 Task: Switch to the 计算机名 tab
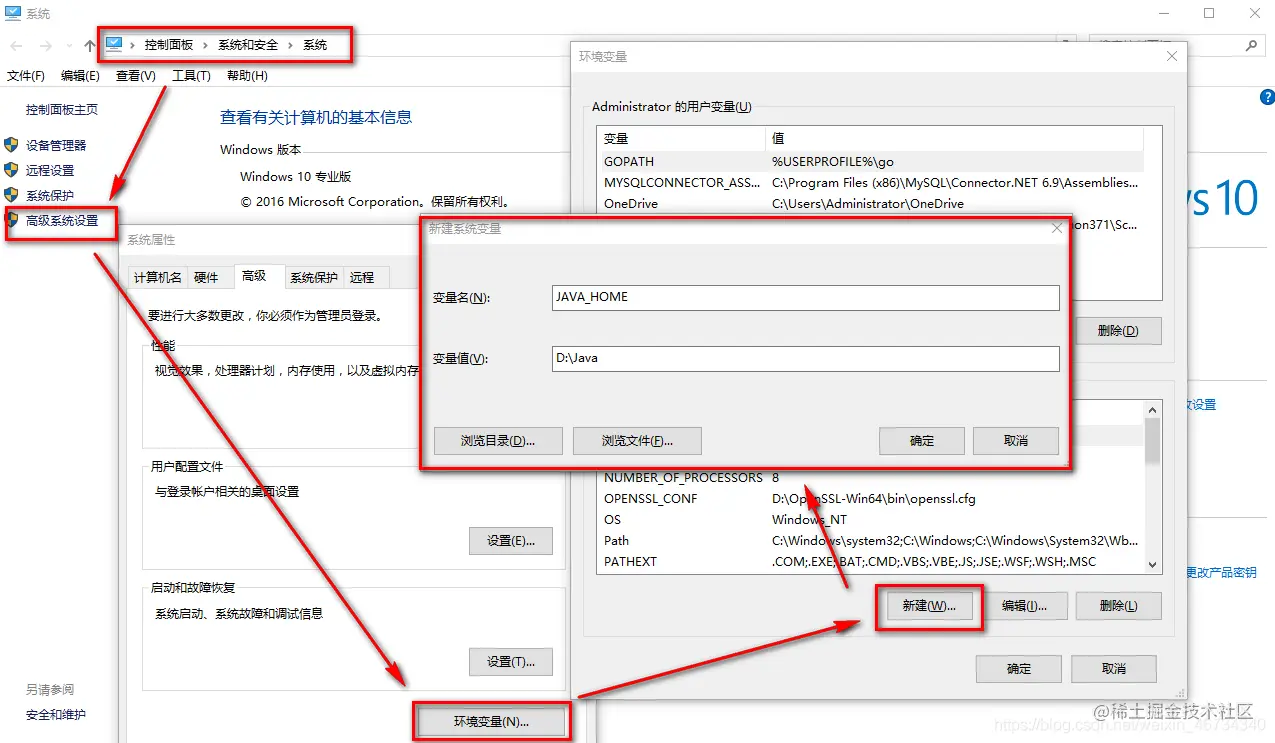pyautogui.click(x=158, y=278)
